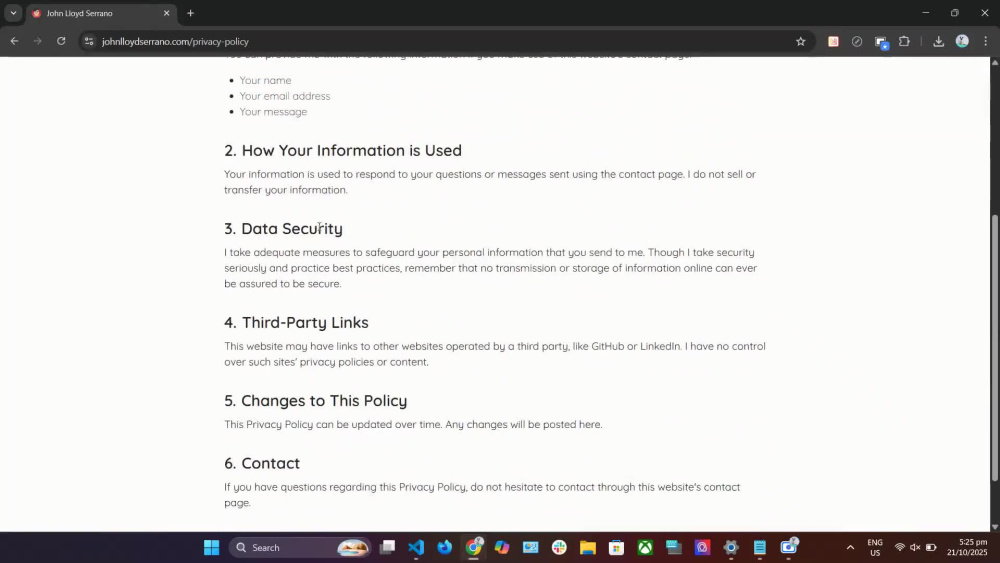The width and height of the screenshot is (1000, 563).
Task: Click the '4. Third-Party Links' heading
Action: pyautogui.click(x=296, y=323)
